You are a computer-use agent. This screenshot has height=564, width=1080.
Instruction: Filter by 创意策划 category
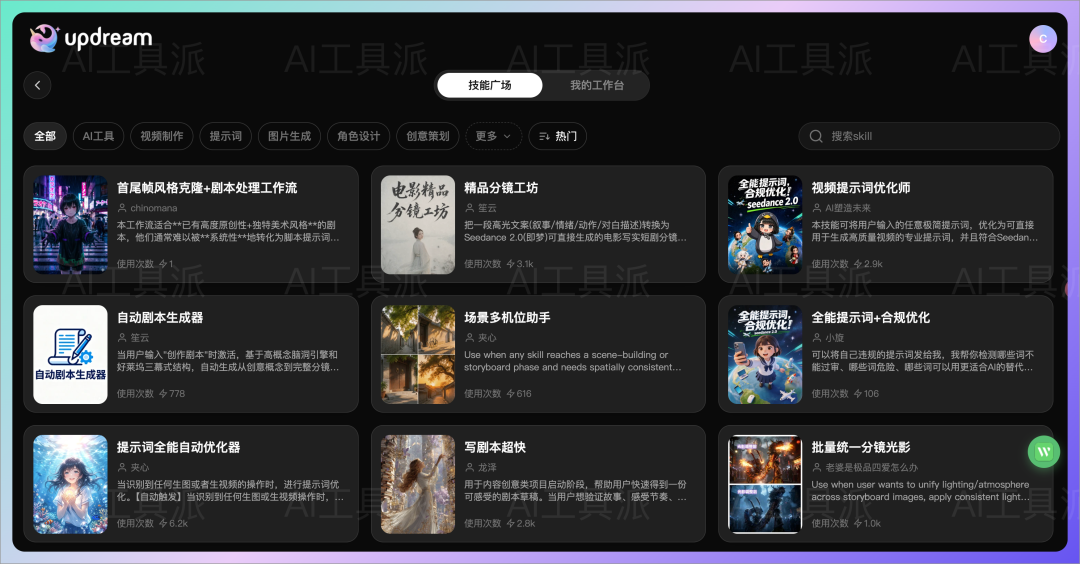point(428,136)
